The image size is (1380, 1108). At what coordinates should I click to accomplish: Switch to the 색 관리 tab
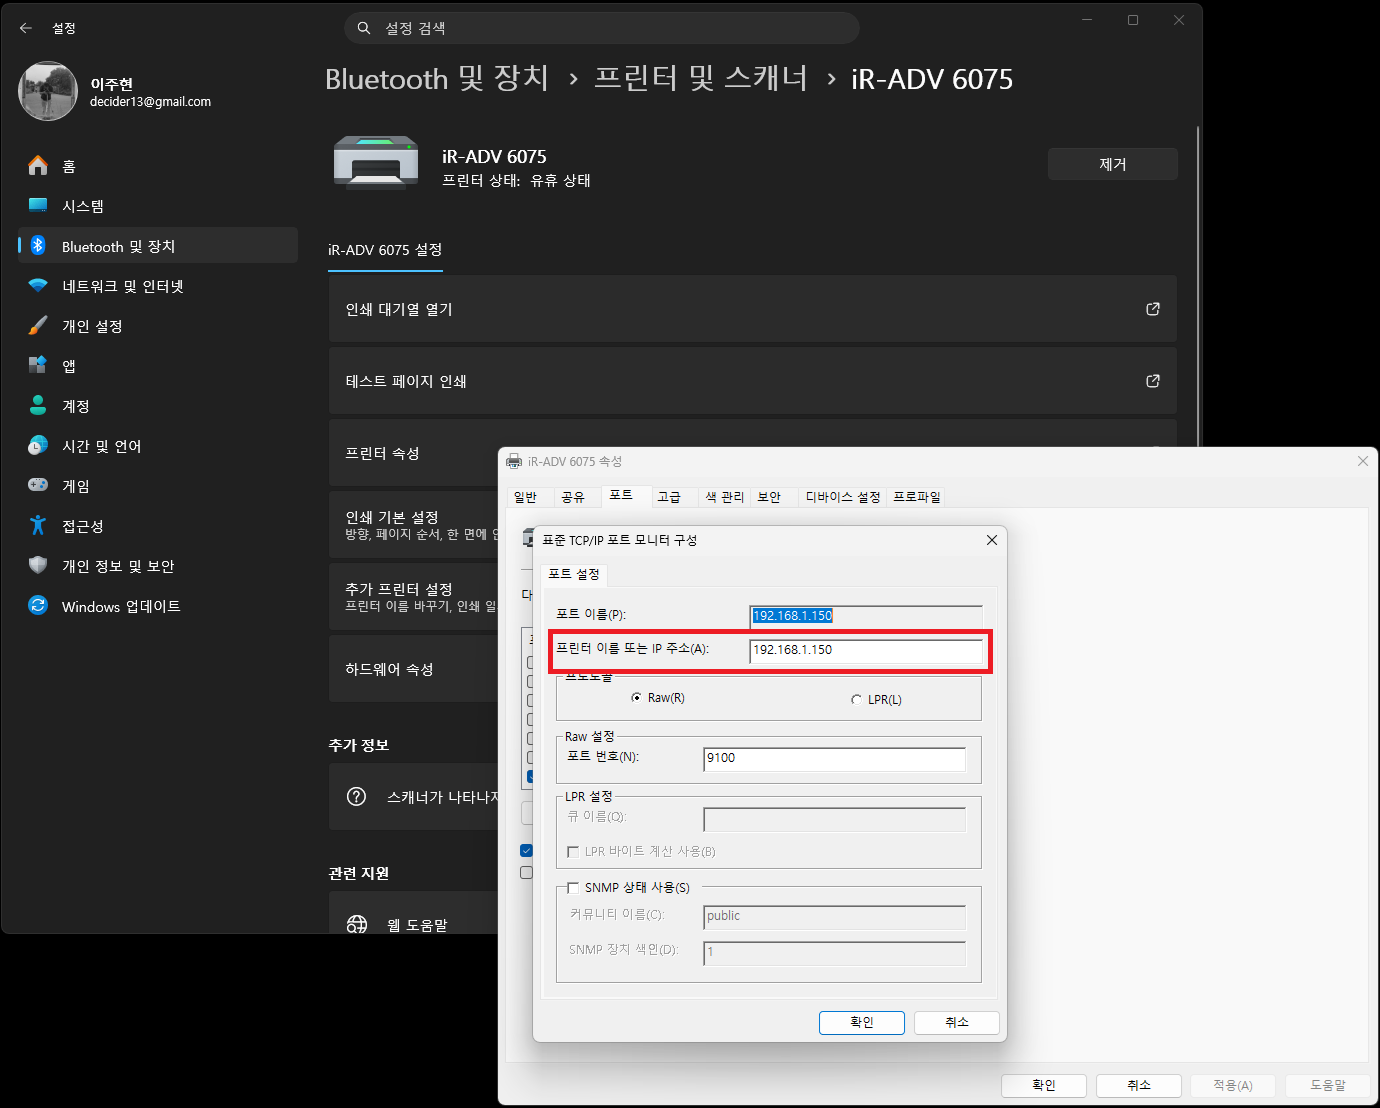pyautogui.click(x=725, y=497)
